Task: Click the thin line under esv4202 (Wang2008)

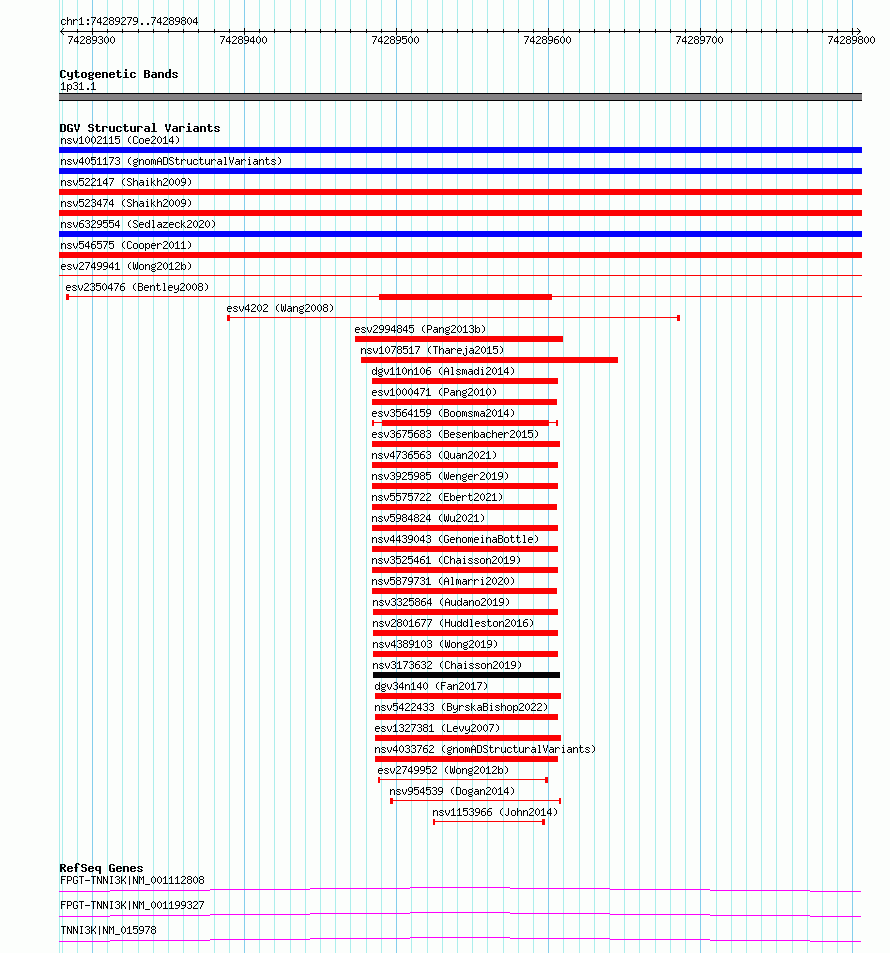Action: coord(454,318)
